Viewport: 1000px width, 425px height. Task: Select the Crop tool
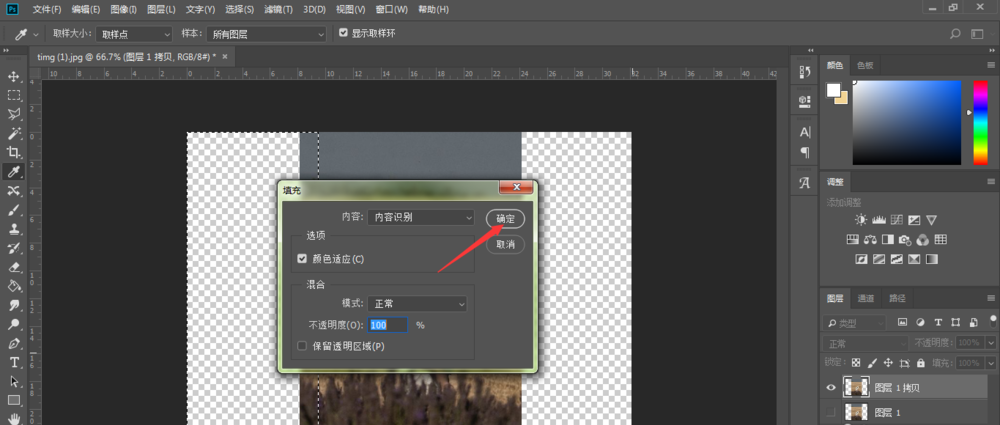click(x=13, y=152)
